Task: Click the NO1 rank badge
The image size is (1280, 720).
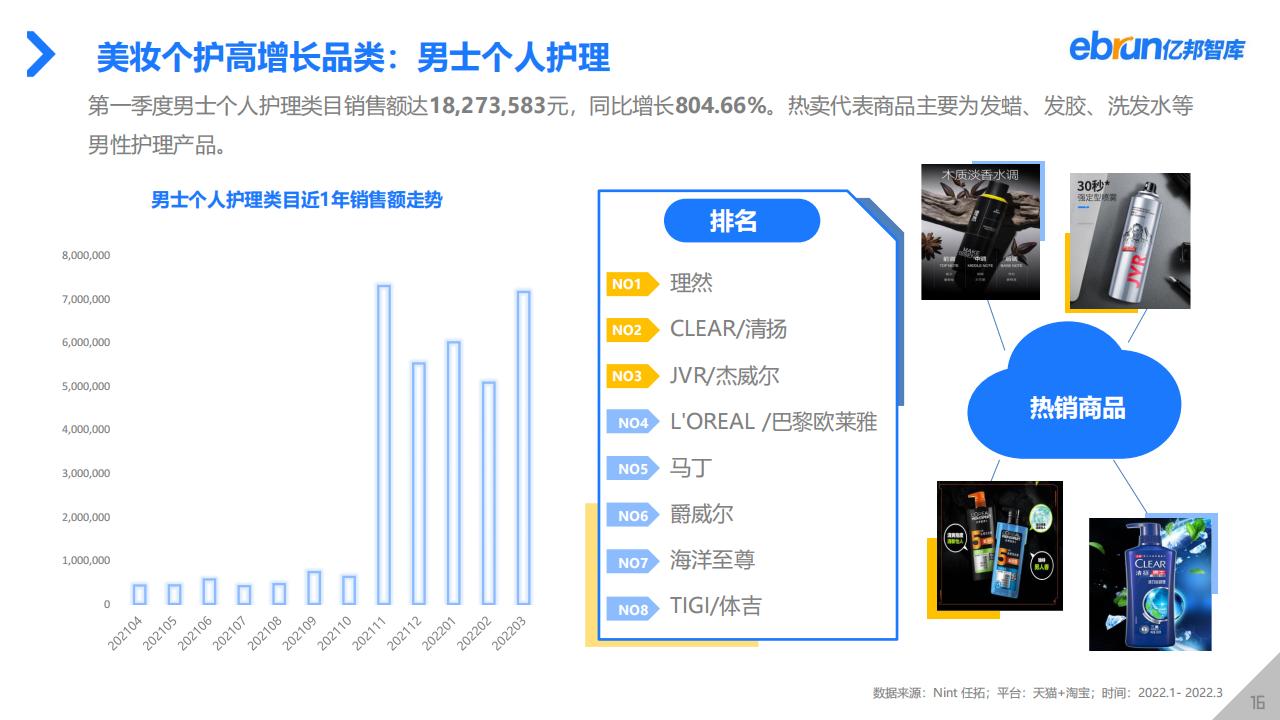Action: (632, 284)
